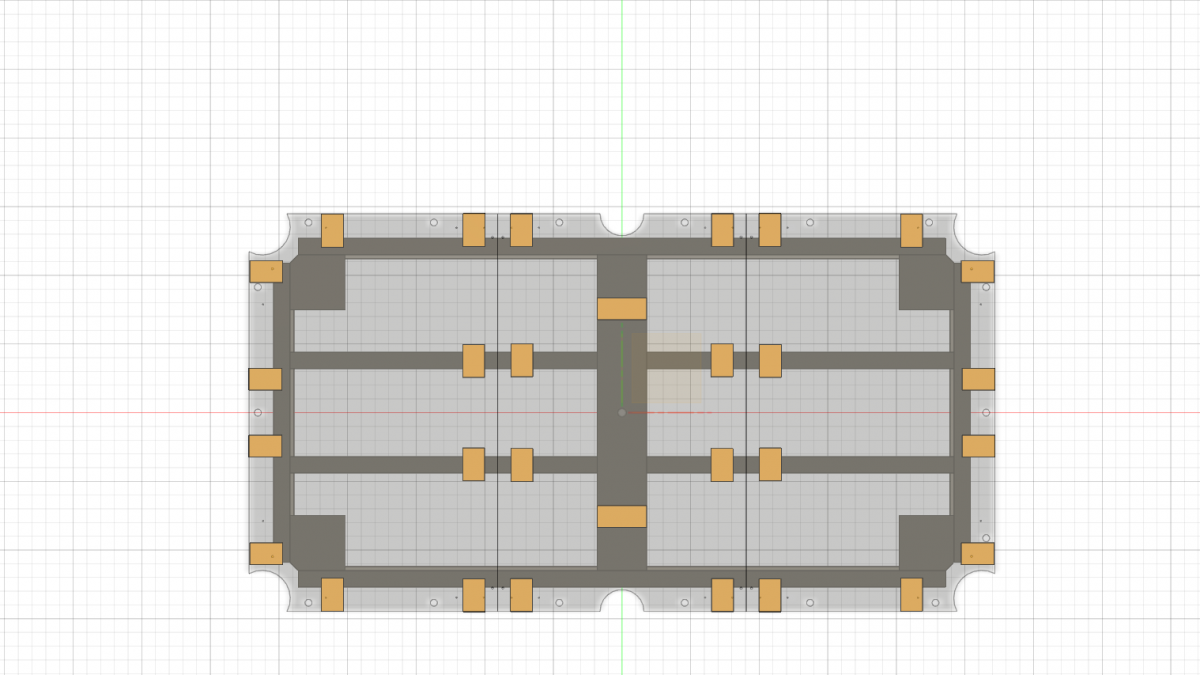
Task: Click the origin point at the axis intersection
Action: click(622, 412)
